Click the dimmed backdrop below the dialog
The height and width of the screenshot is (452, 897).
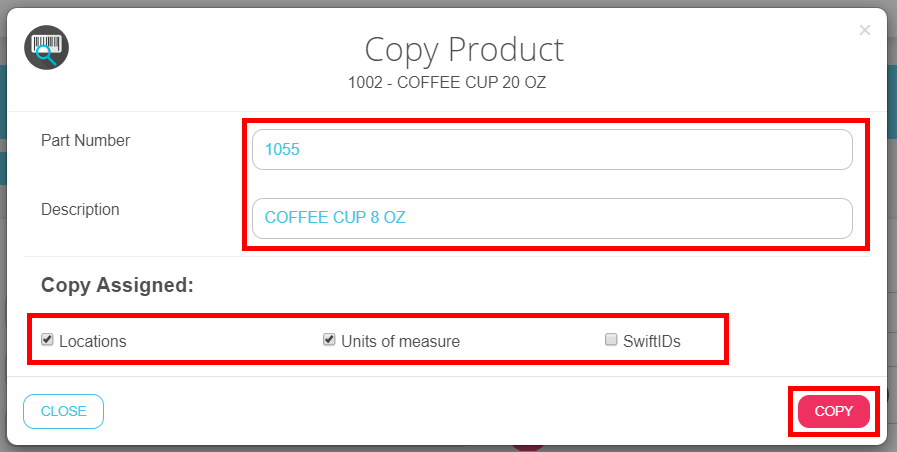pyautogui.click(x=300, y=448)
